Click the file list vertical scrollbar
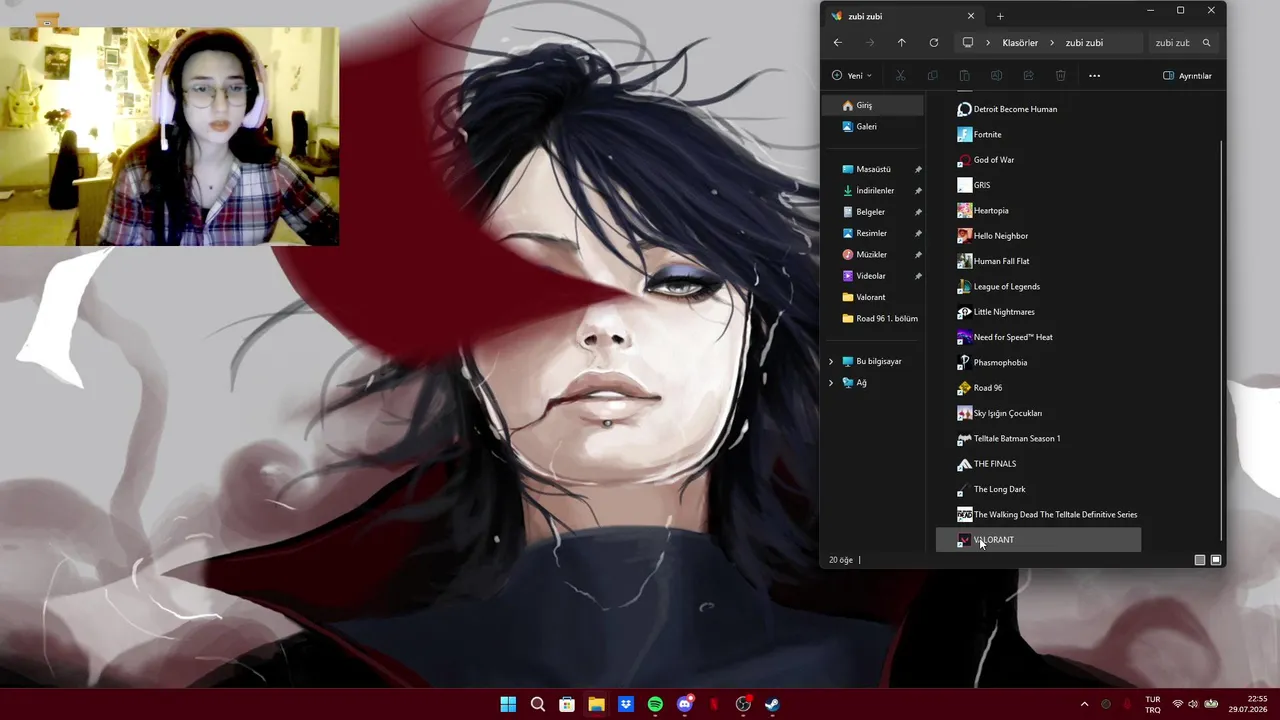Viewport: 1280px width, 720px height. click(1222, 340)
